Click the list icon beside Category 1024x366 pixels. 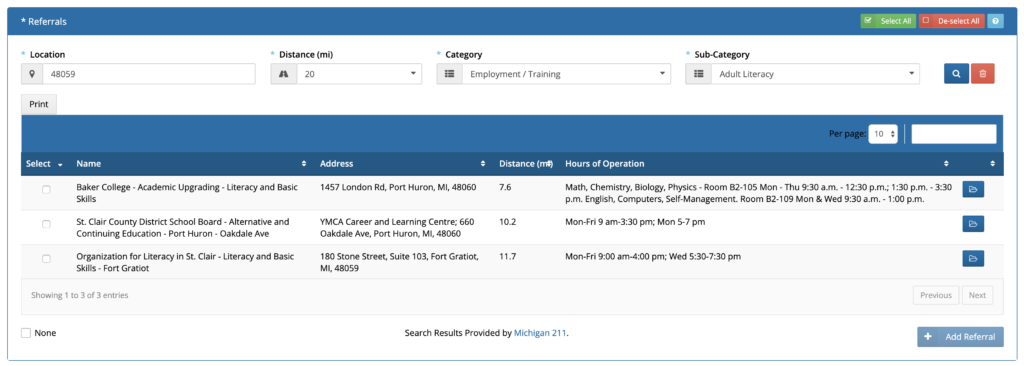449,74
